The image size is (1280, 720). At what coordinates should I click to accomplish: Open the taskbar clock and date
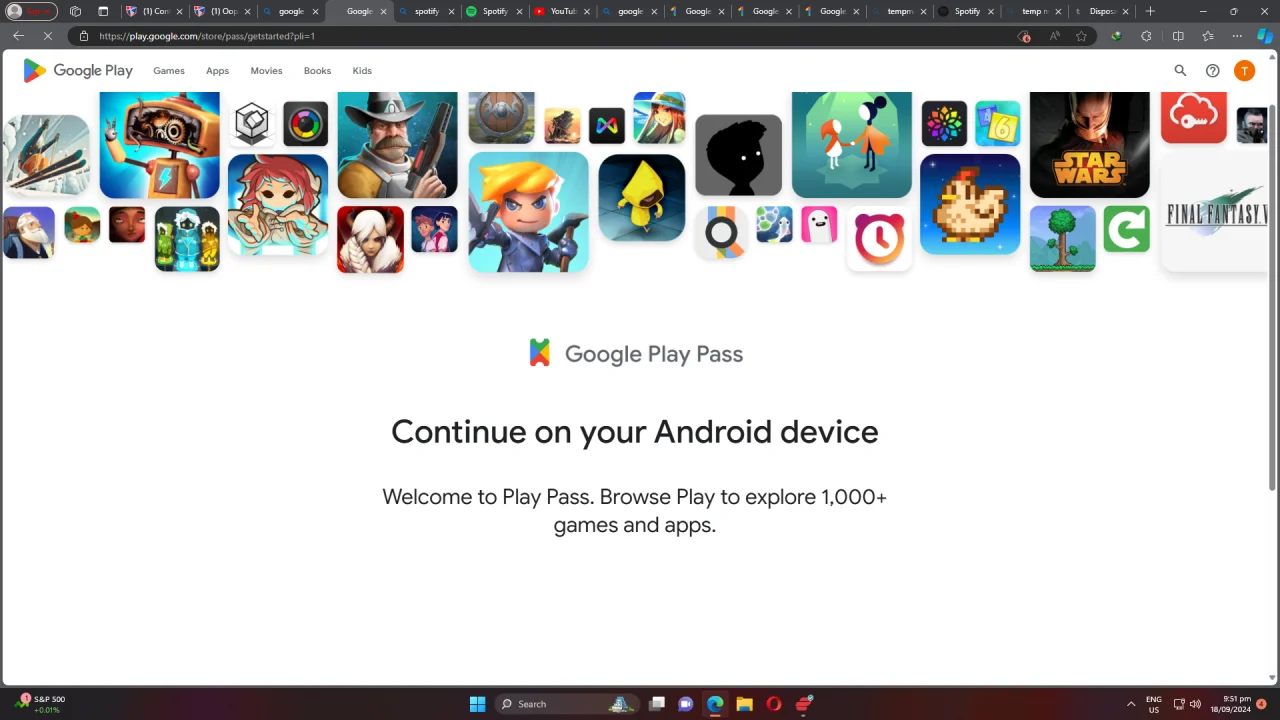(1230, 704)
